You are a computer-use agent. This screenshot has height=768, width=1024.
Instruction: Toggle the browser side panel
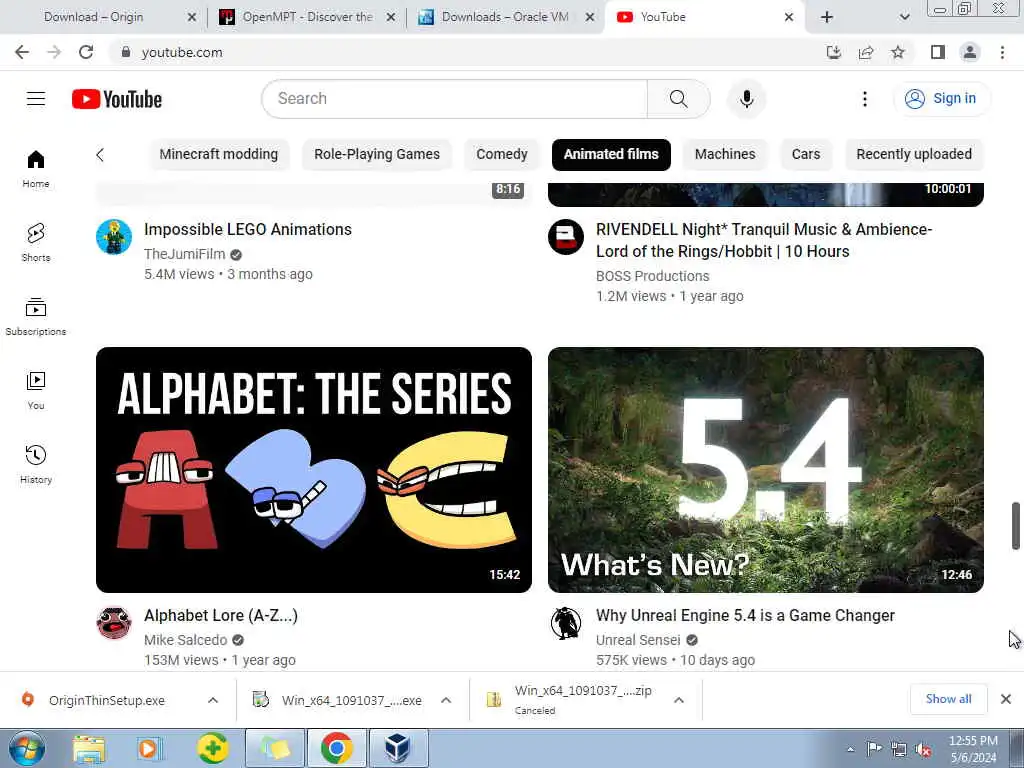pos(938,52)
